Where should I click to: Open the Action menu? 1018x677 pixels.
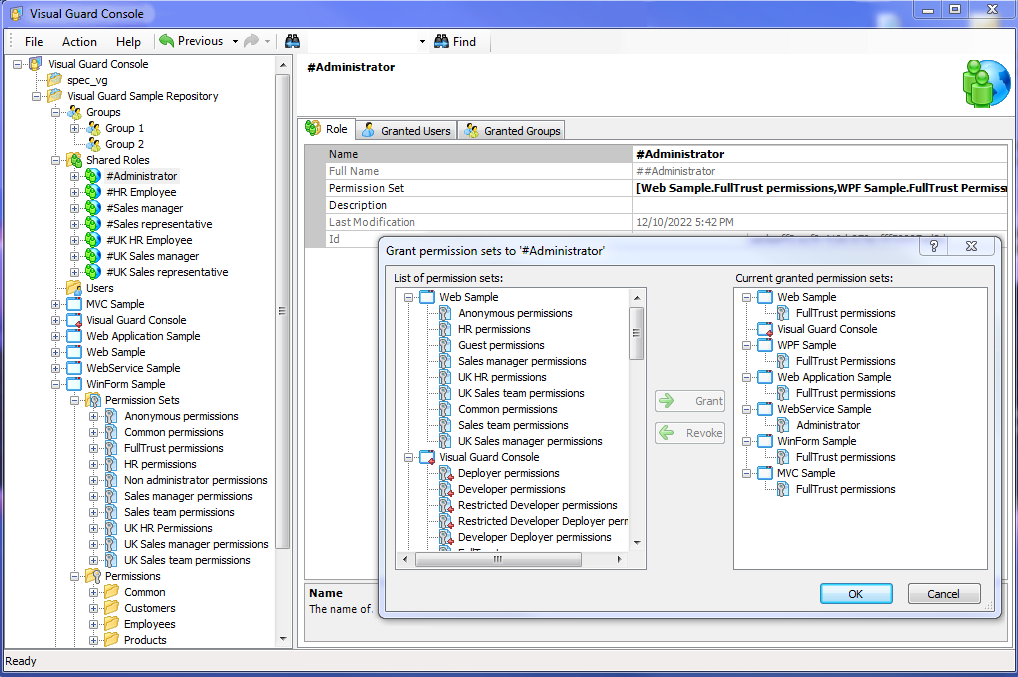(79, 42)
